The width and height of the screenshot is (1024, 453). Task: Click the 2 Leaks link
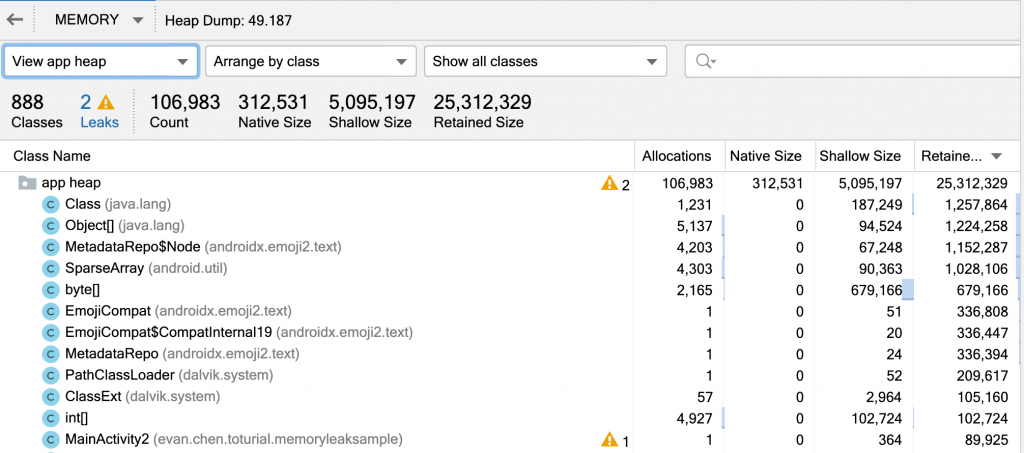click(x=99, y=111)
